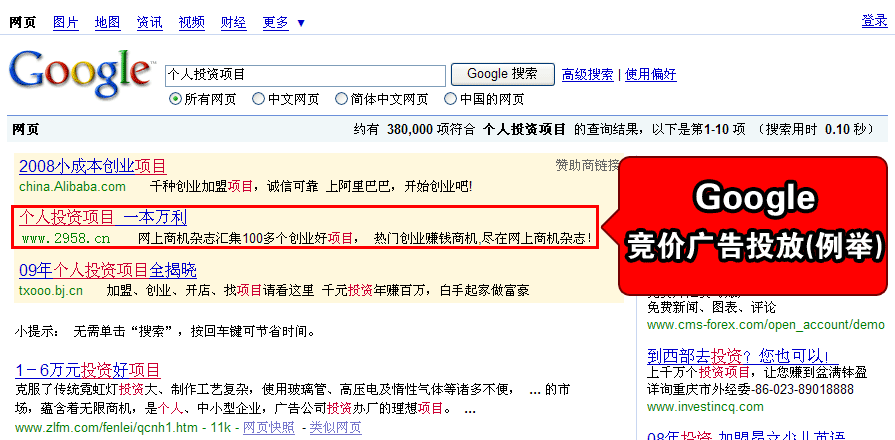Click the 登录 sign-in link
This screenshot has width=895, height=440.
coord(874,21)
